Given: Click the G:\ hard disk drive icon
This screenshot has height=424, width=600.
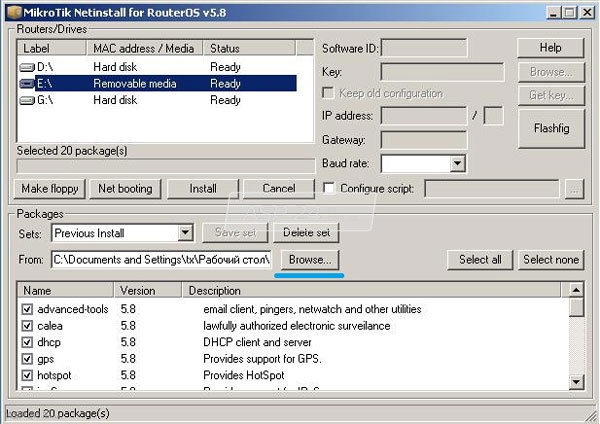Looking at the screenshot, I should pyautogui.click(x=27, y=101).
